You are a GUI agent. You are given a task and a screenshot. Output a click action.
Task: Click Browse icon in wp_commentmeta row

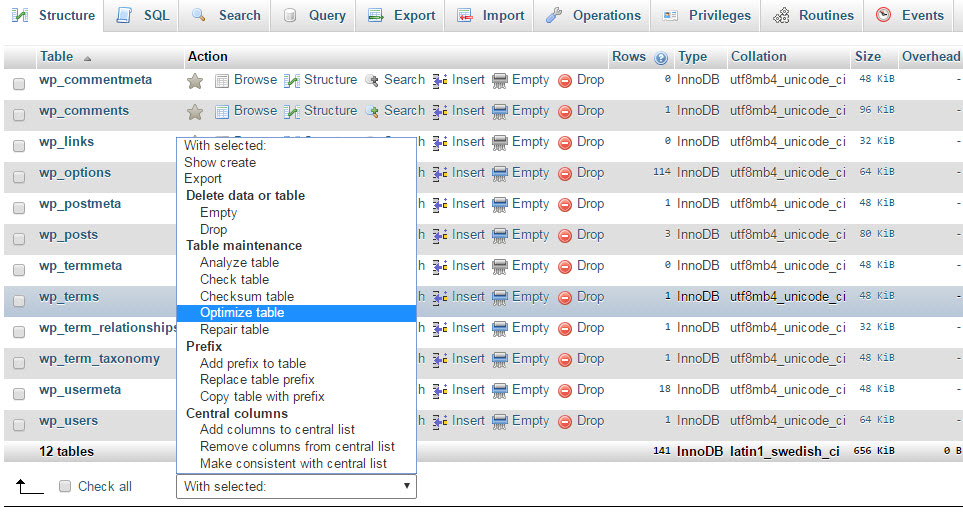[x=222, y=80]
